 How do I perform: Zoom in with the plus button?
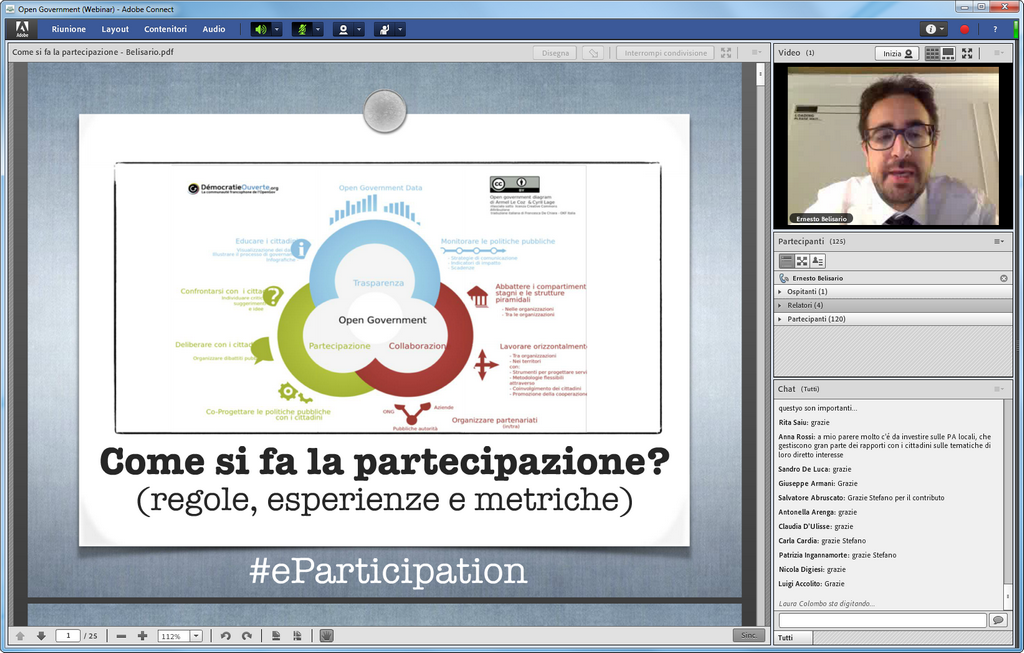pyautogui.click(x=142, y=636)
